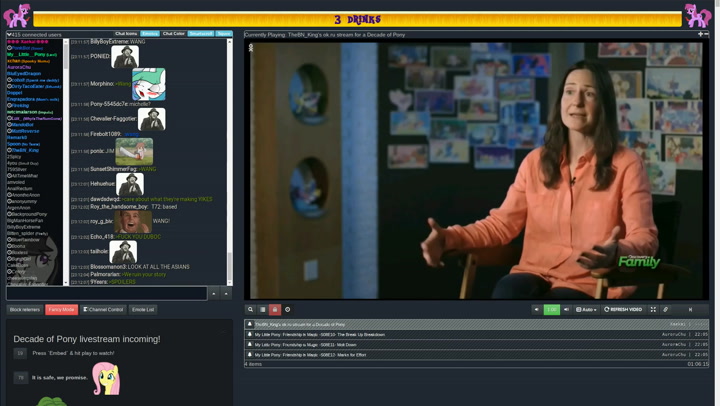720x406 pixels.
Task: Toggle Fancy Mode button
Action: [x=61, y=310]
